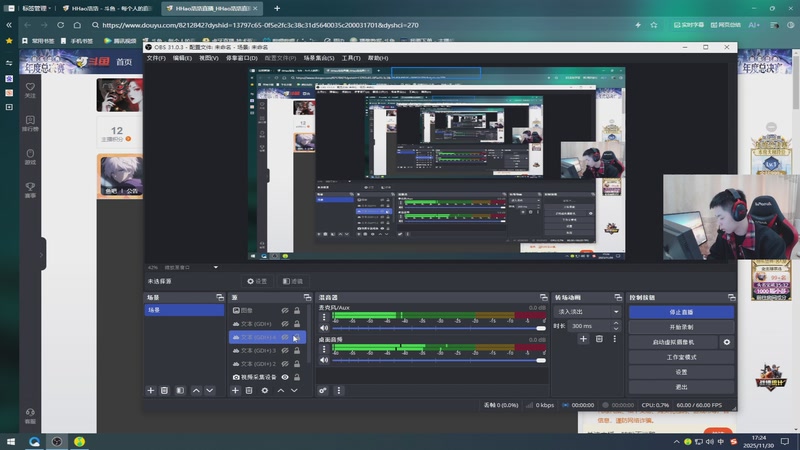Screen dimensions: 800x450
Task: Open 桌面音频 channel three-dot options
Action: tap(324, 349)
